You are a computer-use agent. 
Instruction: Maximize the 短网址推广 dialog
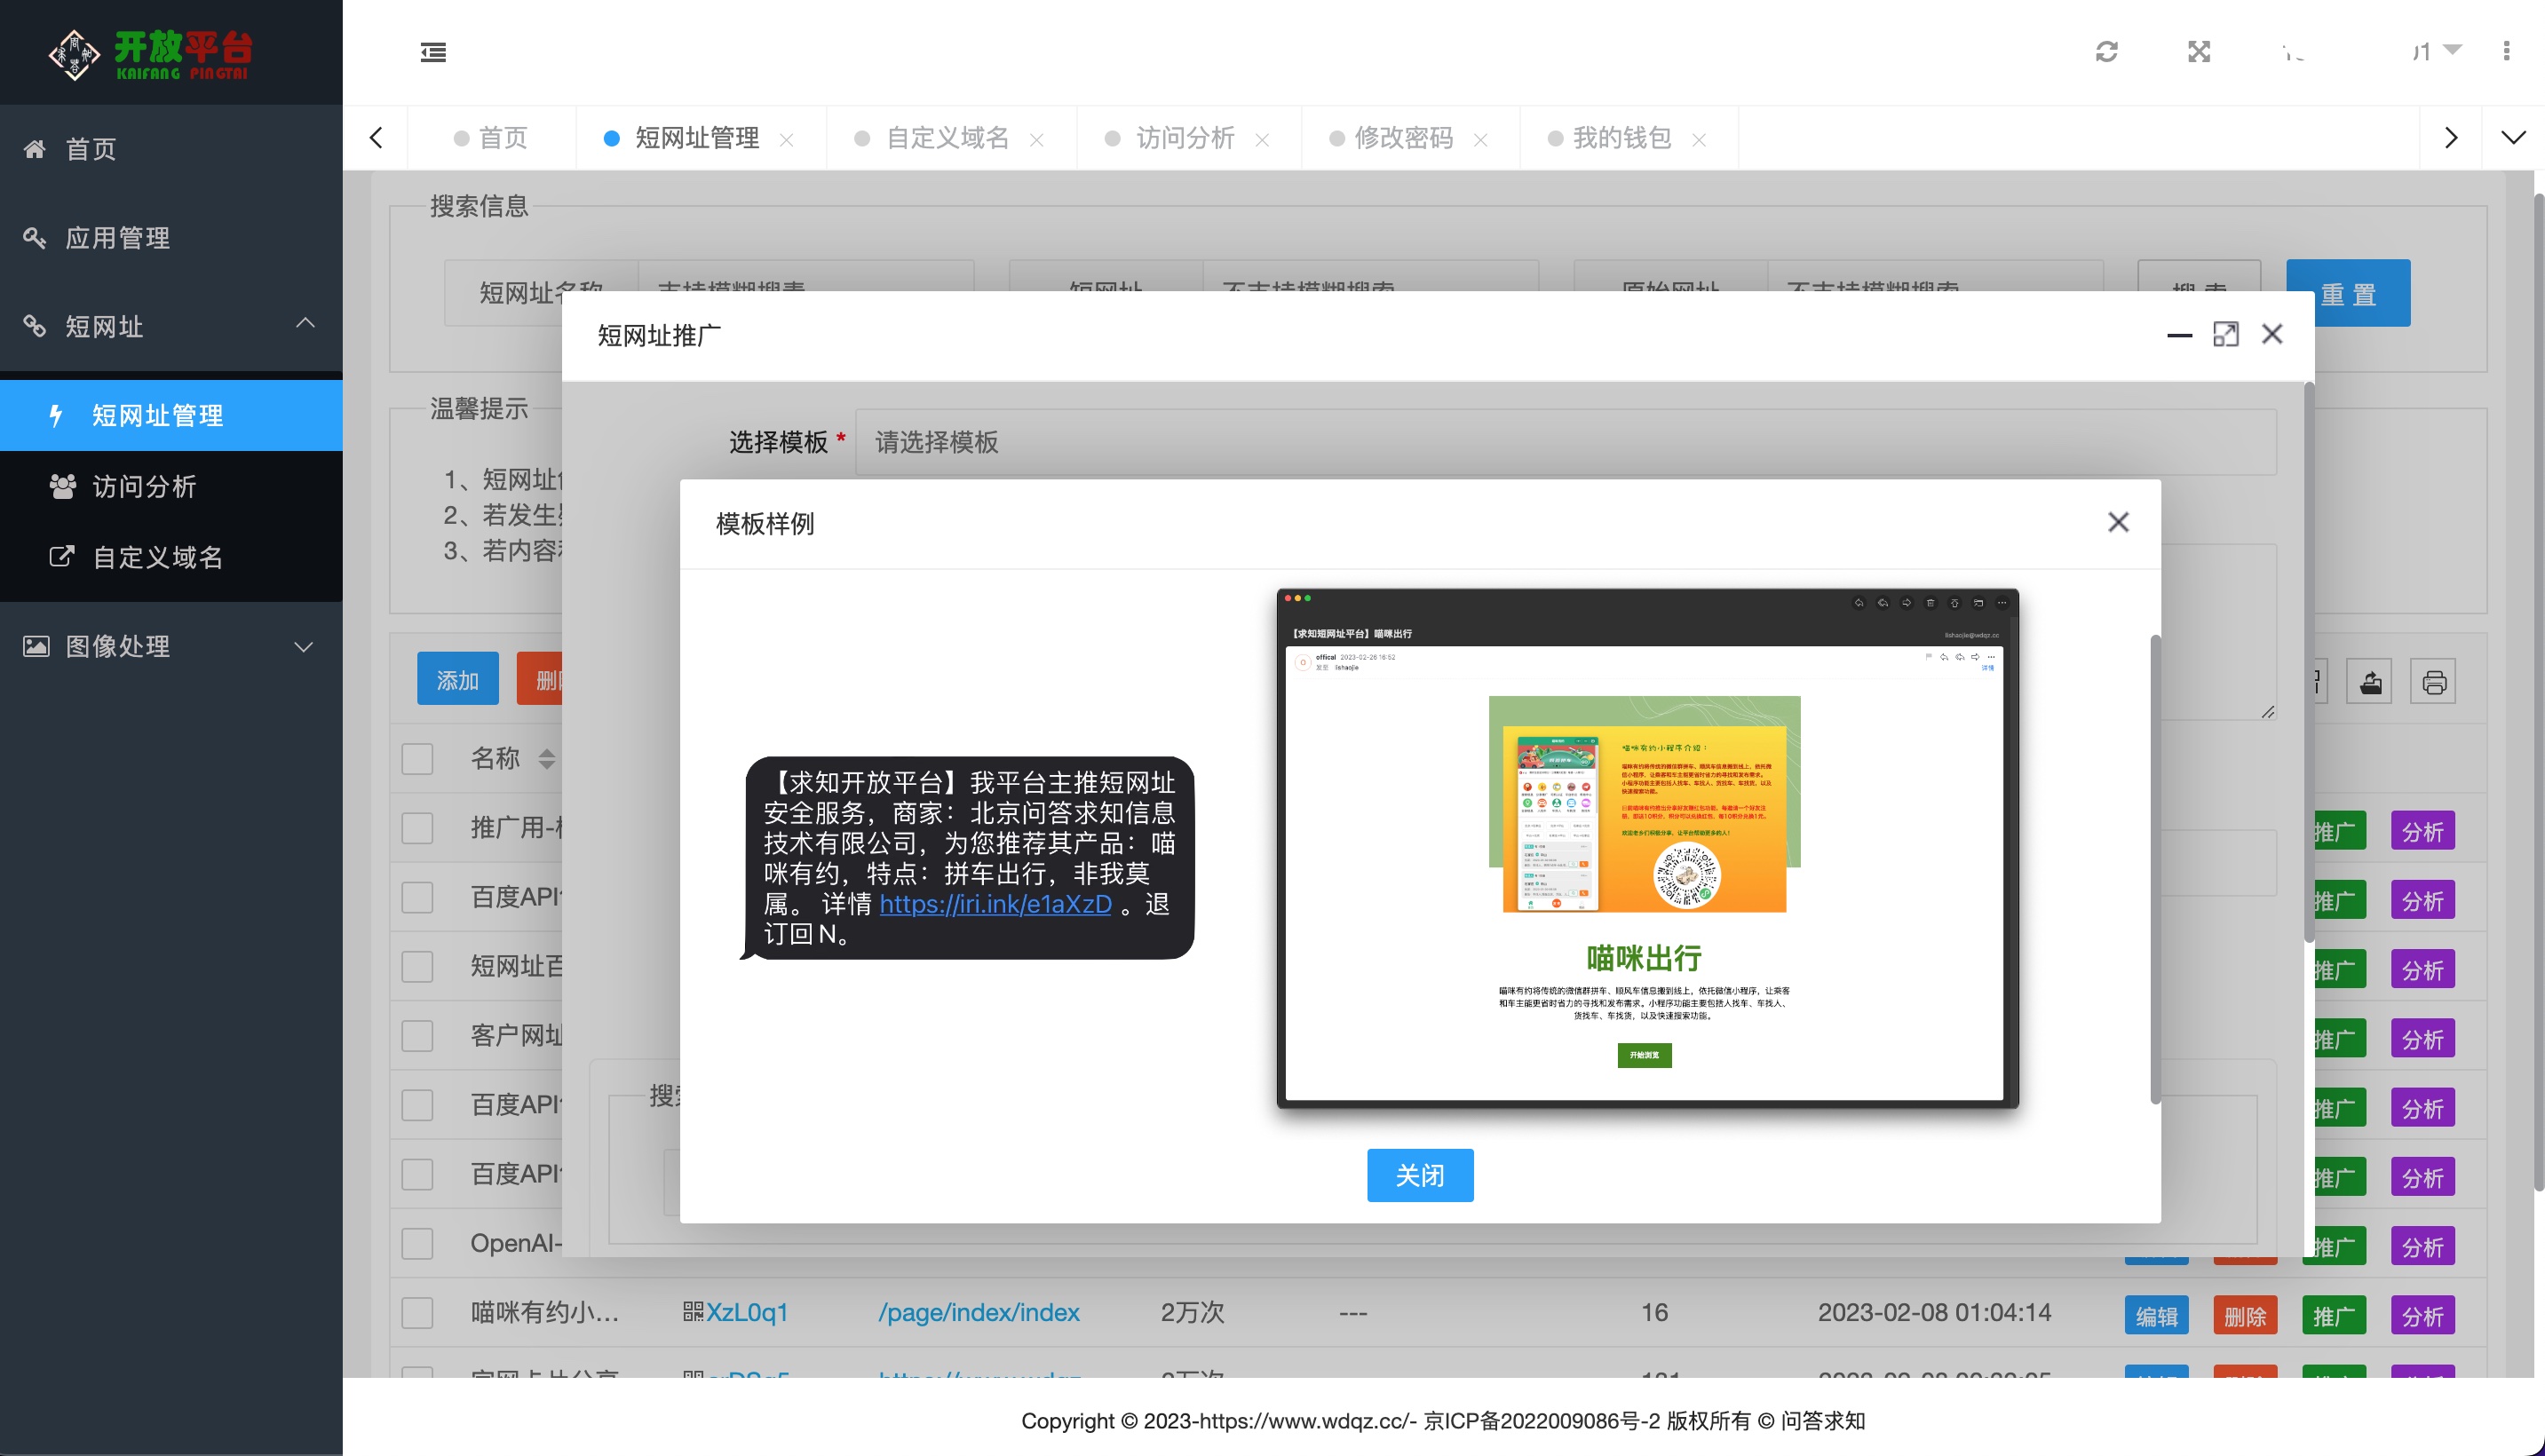[x=2226, y=335]
